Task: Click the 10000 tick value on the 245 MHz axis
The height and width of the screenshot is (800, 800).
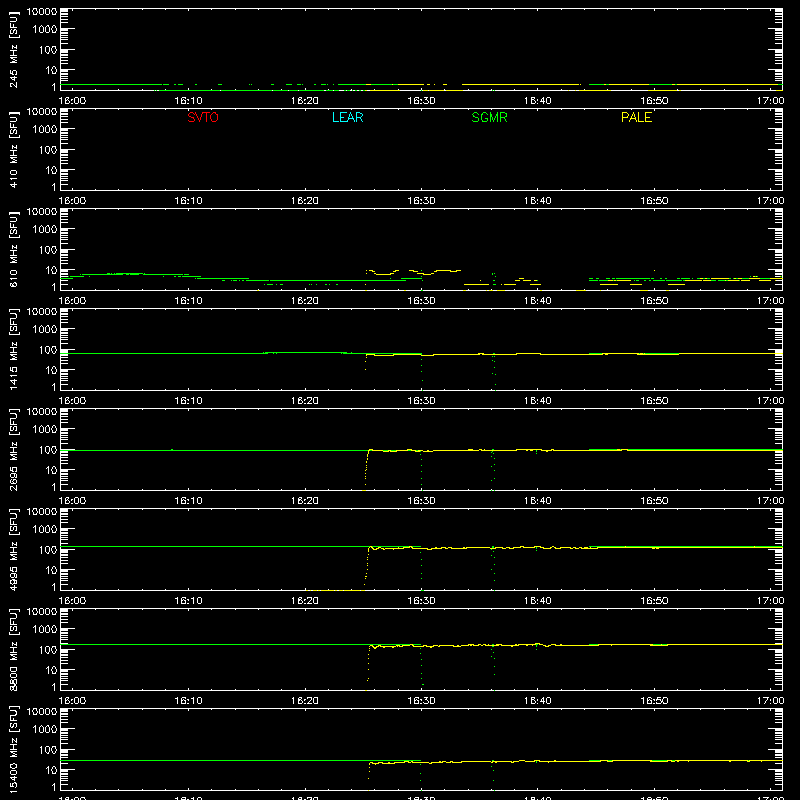Action: (42, 12)
